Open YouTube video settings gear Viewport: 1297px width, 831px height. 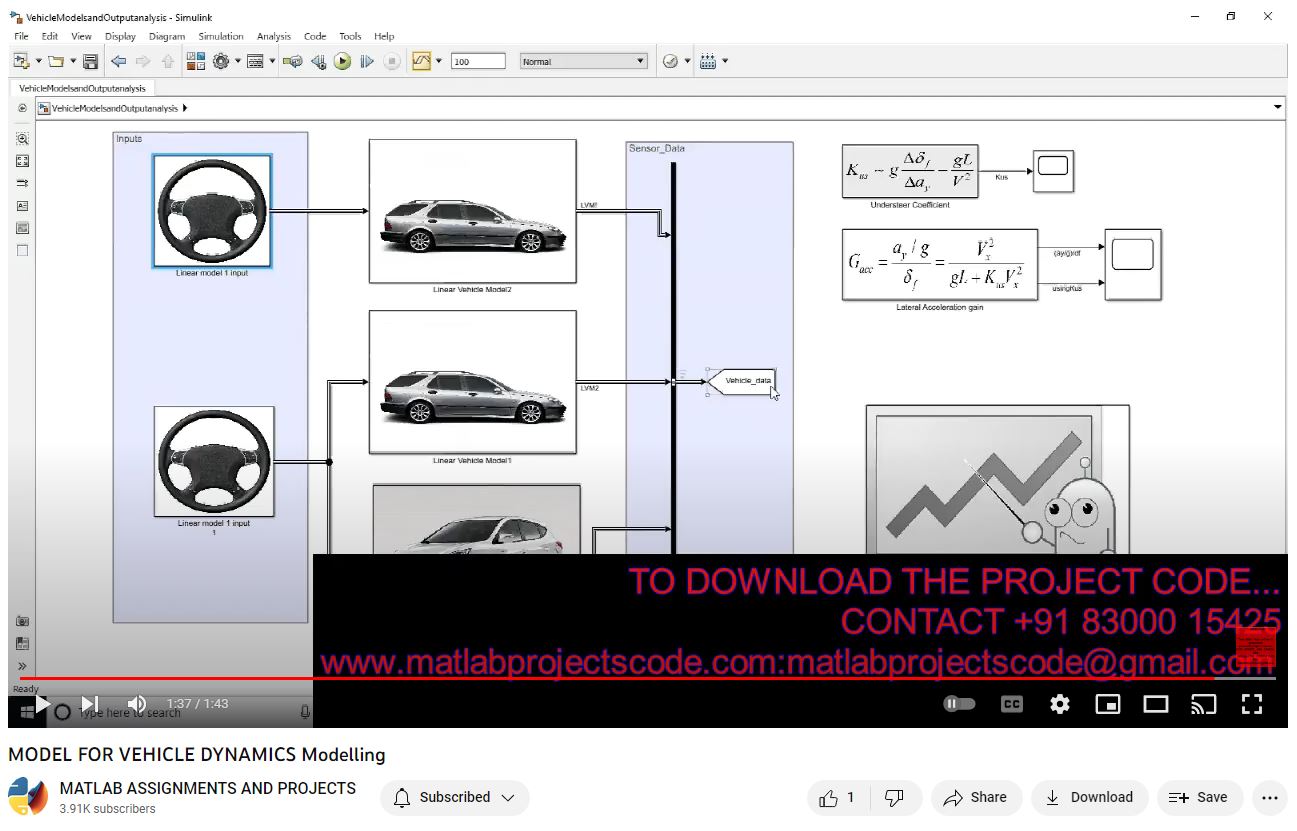(x=1060, y=704)
